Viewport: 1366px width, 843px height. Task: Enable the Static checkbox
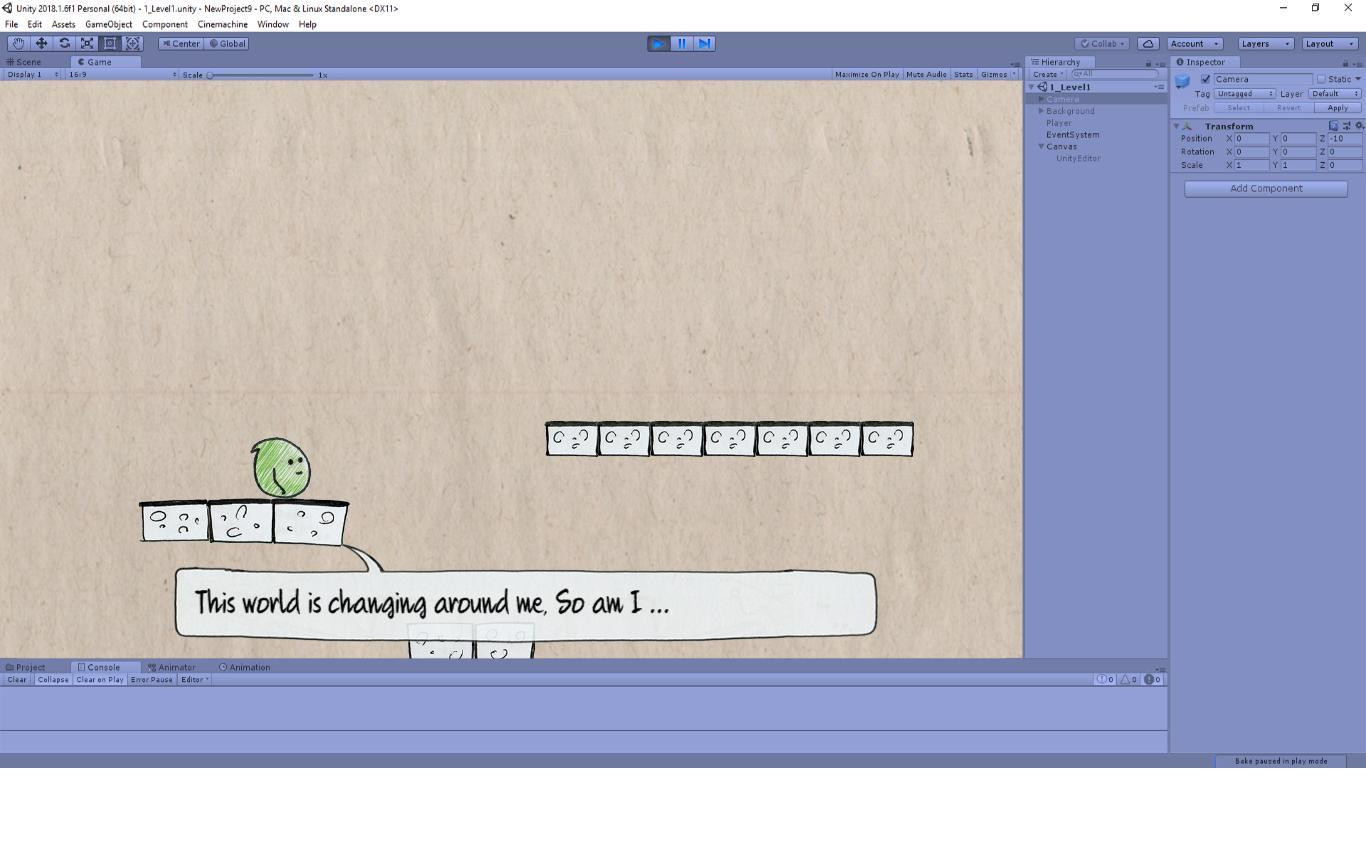click(x=1321, y=79)
